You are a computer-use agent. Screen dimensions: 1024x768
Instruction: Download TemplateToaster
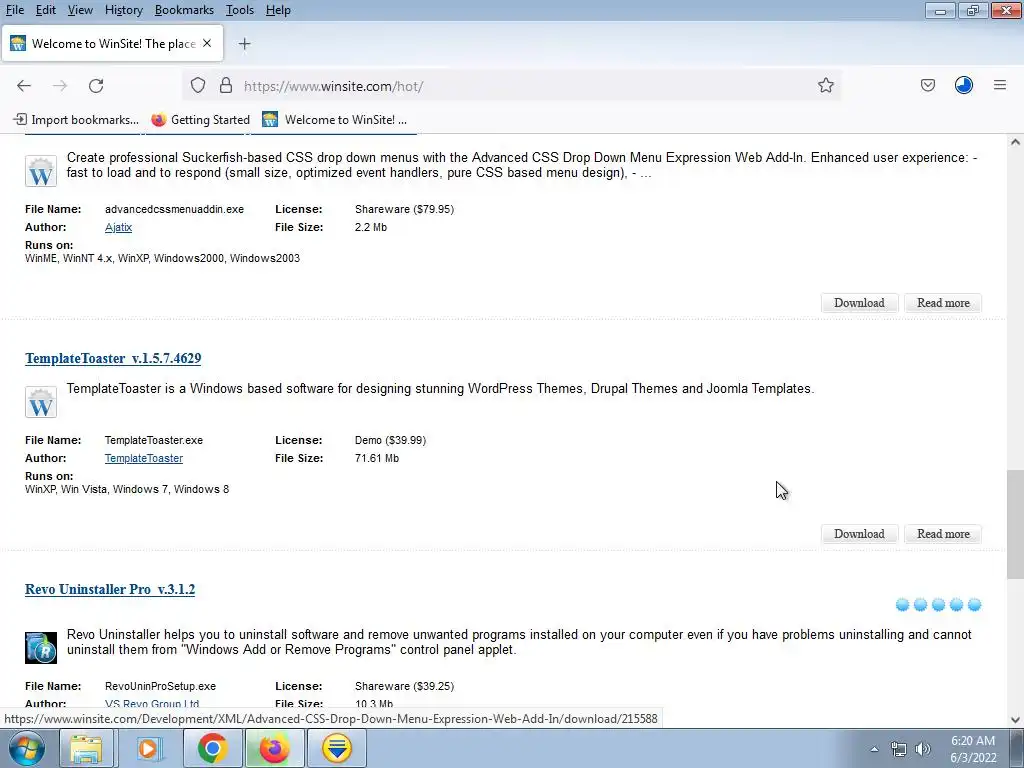click(x=859, y=534)
